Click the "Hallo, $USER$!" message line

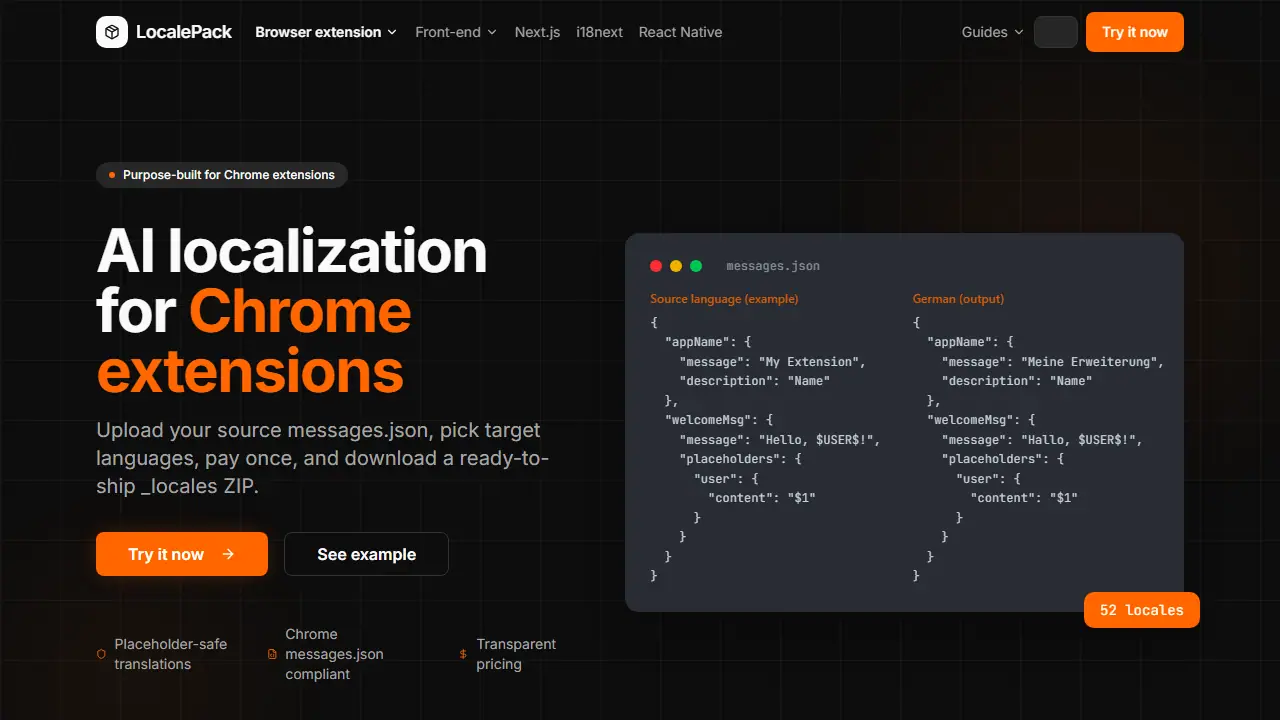click(1042, 439)
